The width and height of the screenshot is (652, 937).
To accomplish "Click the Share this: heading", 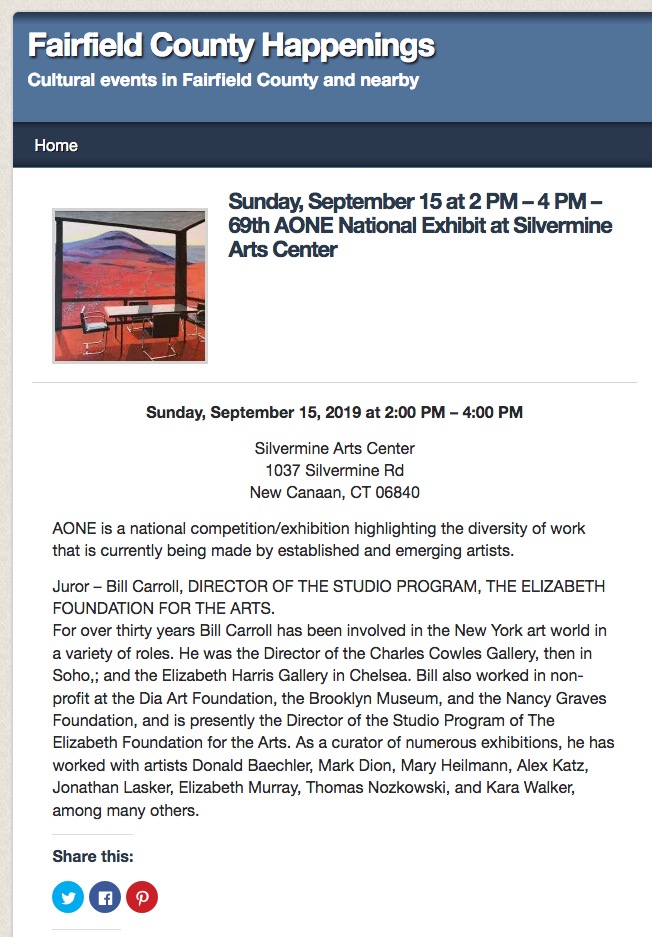I will (x=93, y=856).
